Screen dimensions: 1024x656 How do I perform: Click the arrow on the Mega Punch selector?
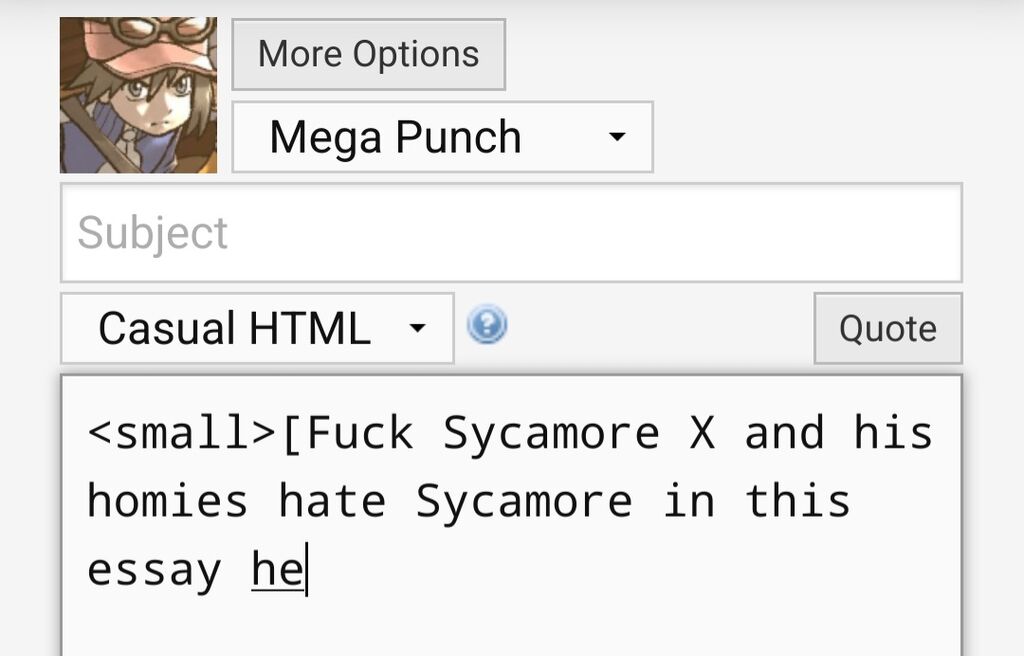coord(616,137)
